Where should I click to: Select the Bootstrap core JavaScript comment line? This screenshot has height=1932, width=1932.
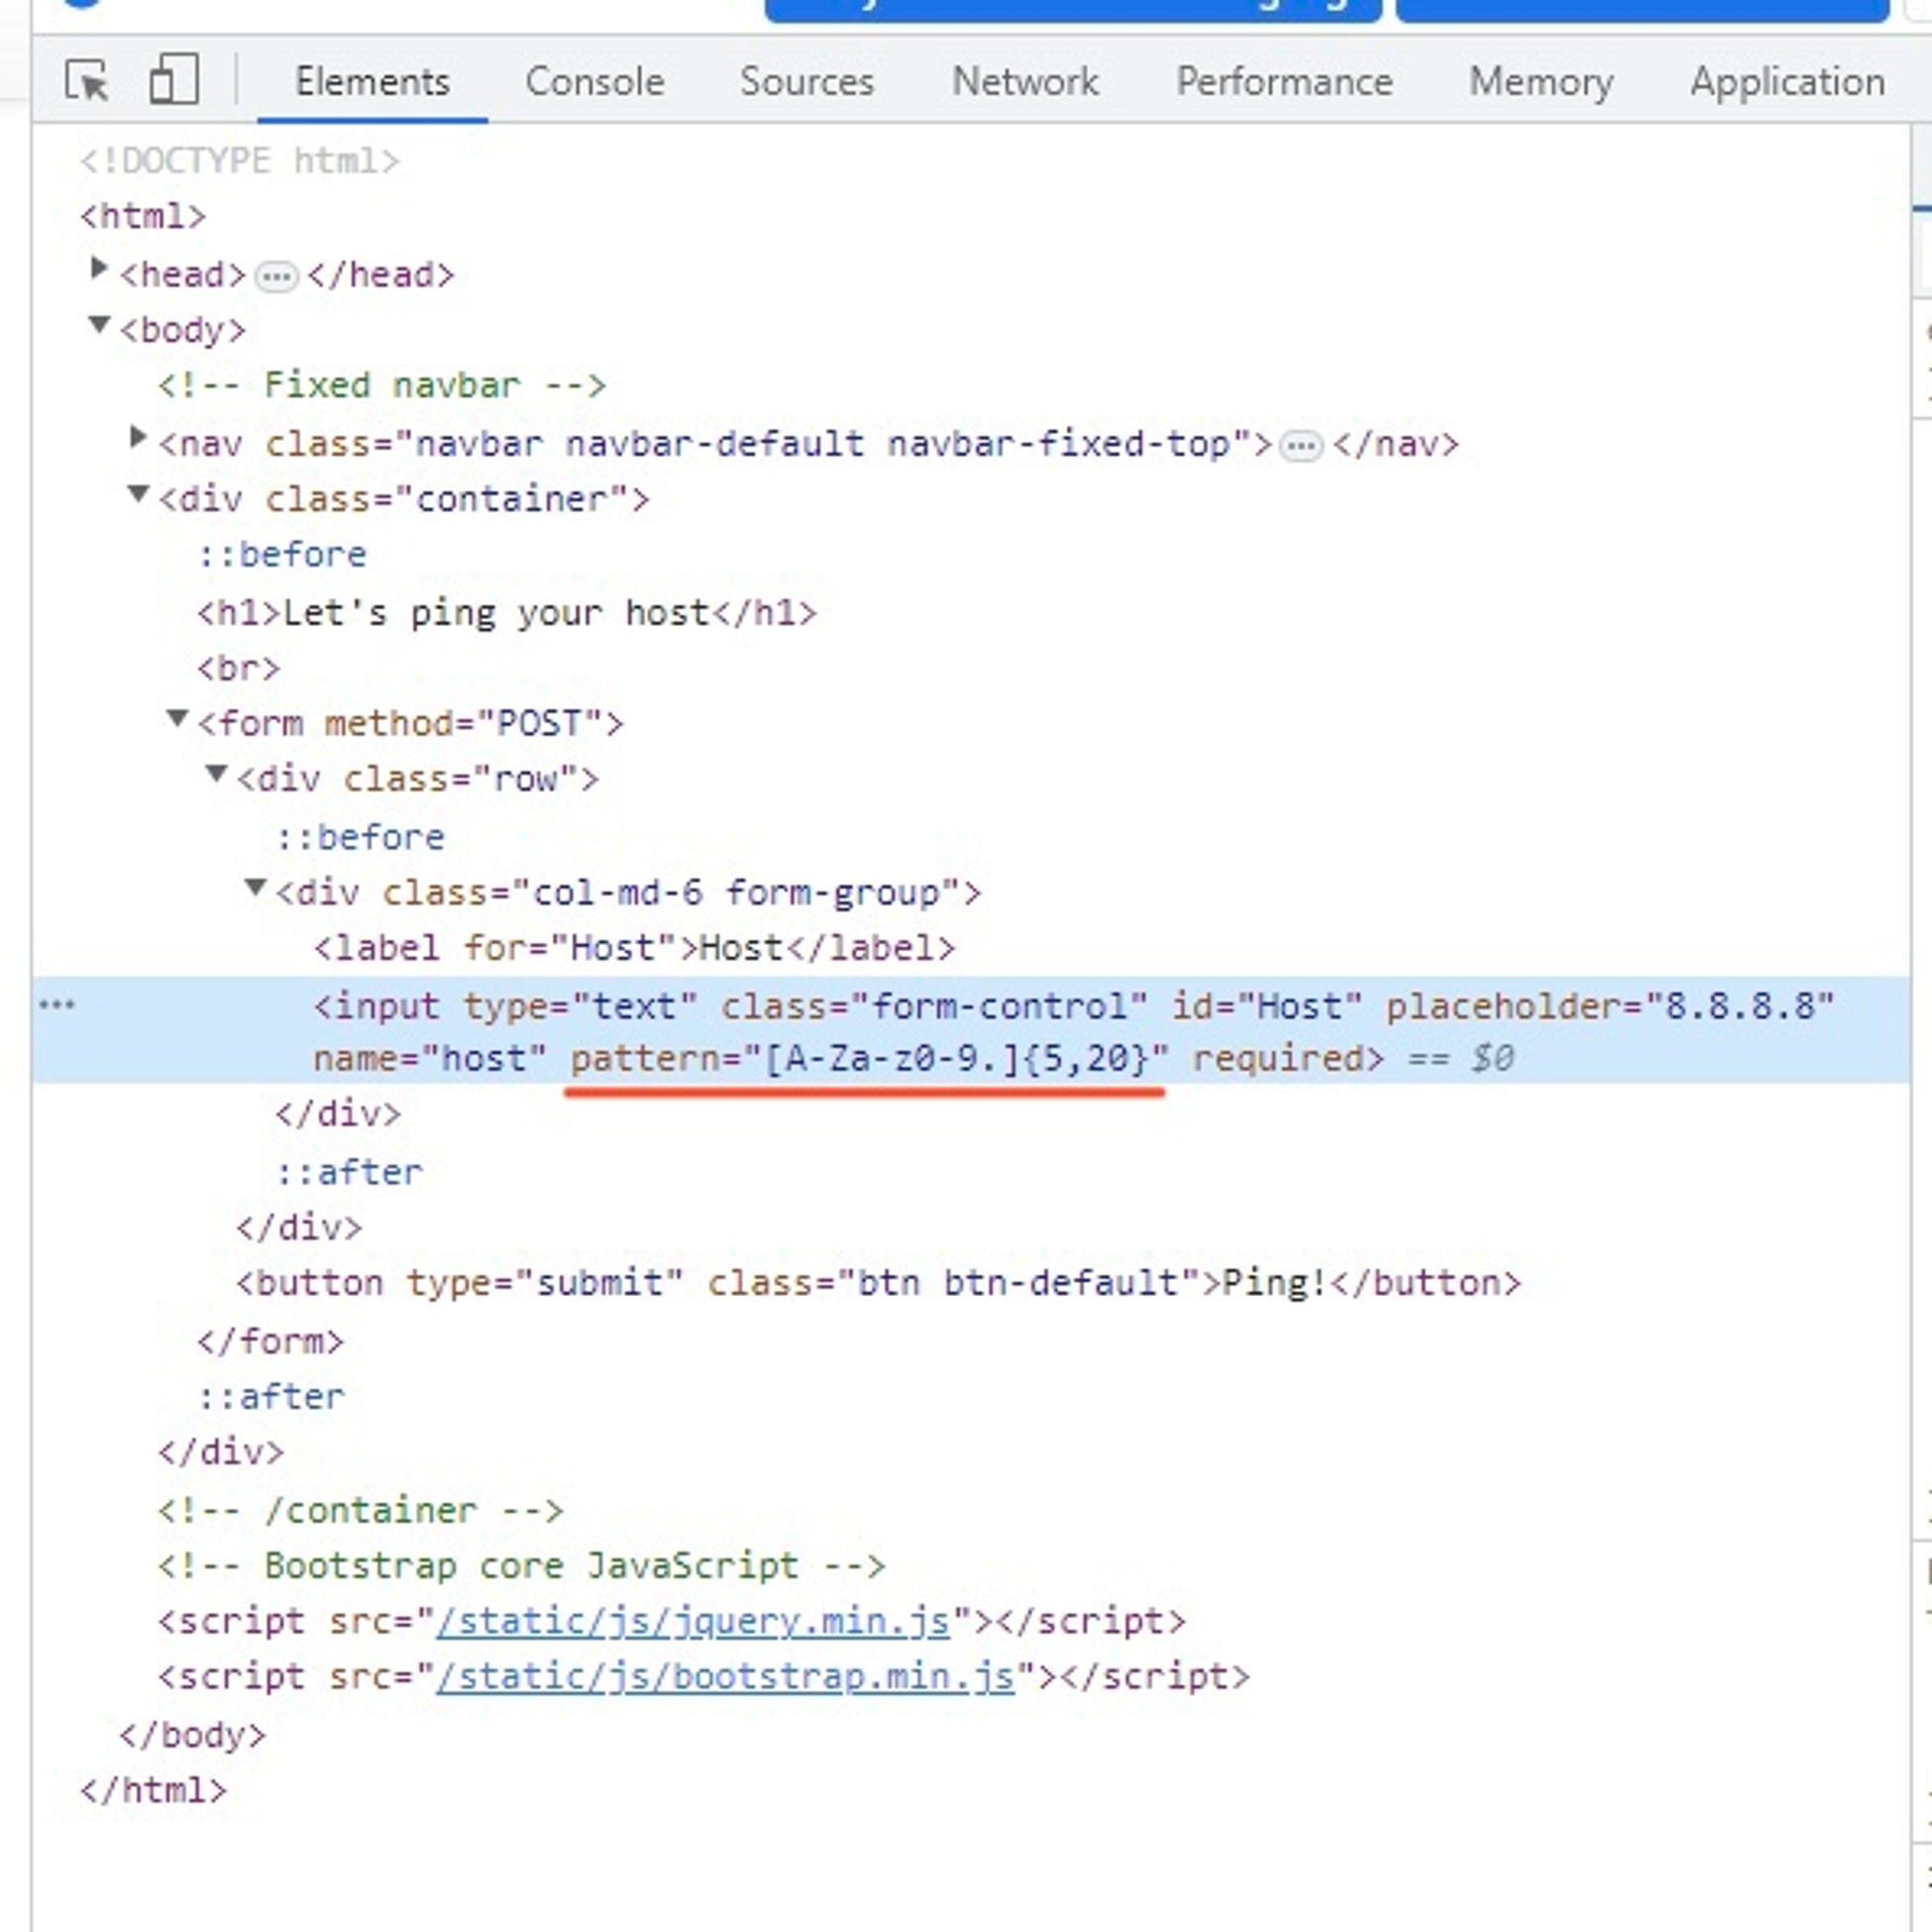pyautogui.click(x=521, y=1566)
